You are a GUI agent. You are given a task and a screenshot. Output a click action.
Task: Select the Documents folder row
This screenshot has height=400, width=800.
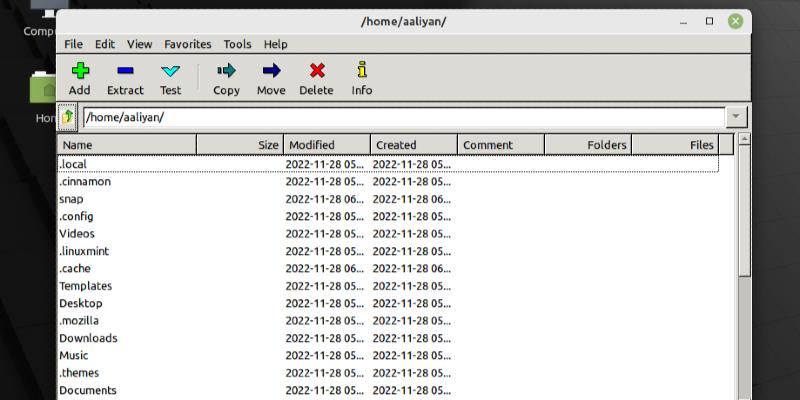point(388,390)
